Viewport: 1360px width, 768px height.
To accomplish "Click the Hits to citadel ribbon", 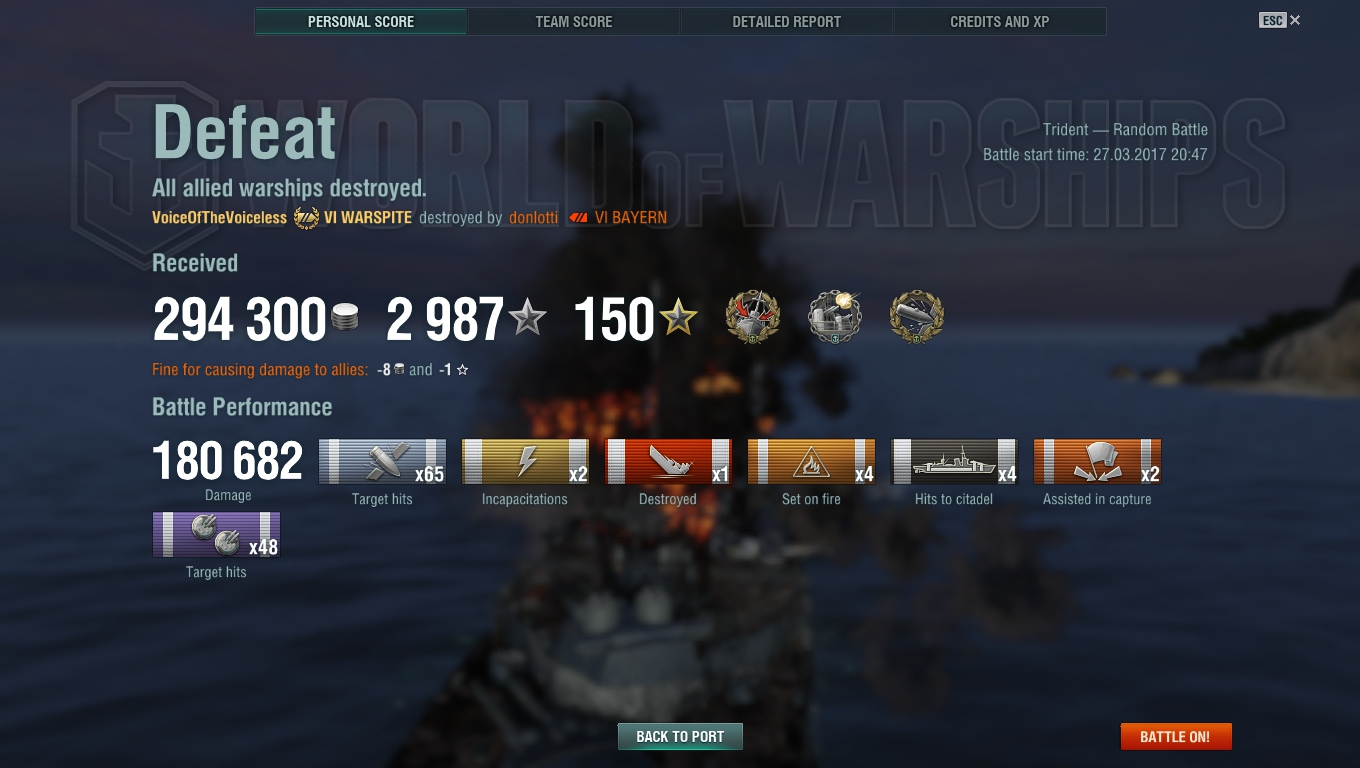I will [954, 462].
